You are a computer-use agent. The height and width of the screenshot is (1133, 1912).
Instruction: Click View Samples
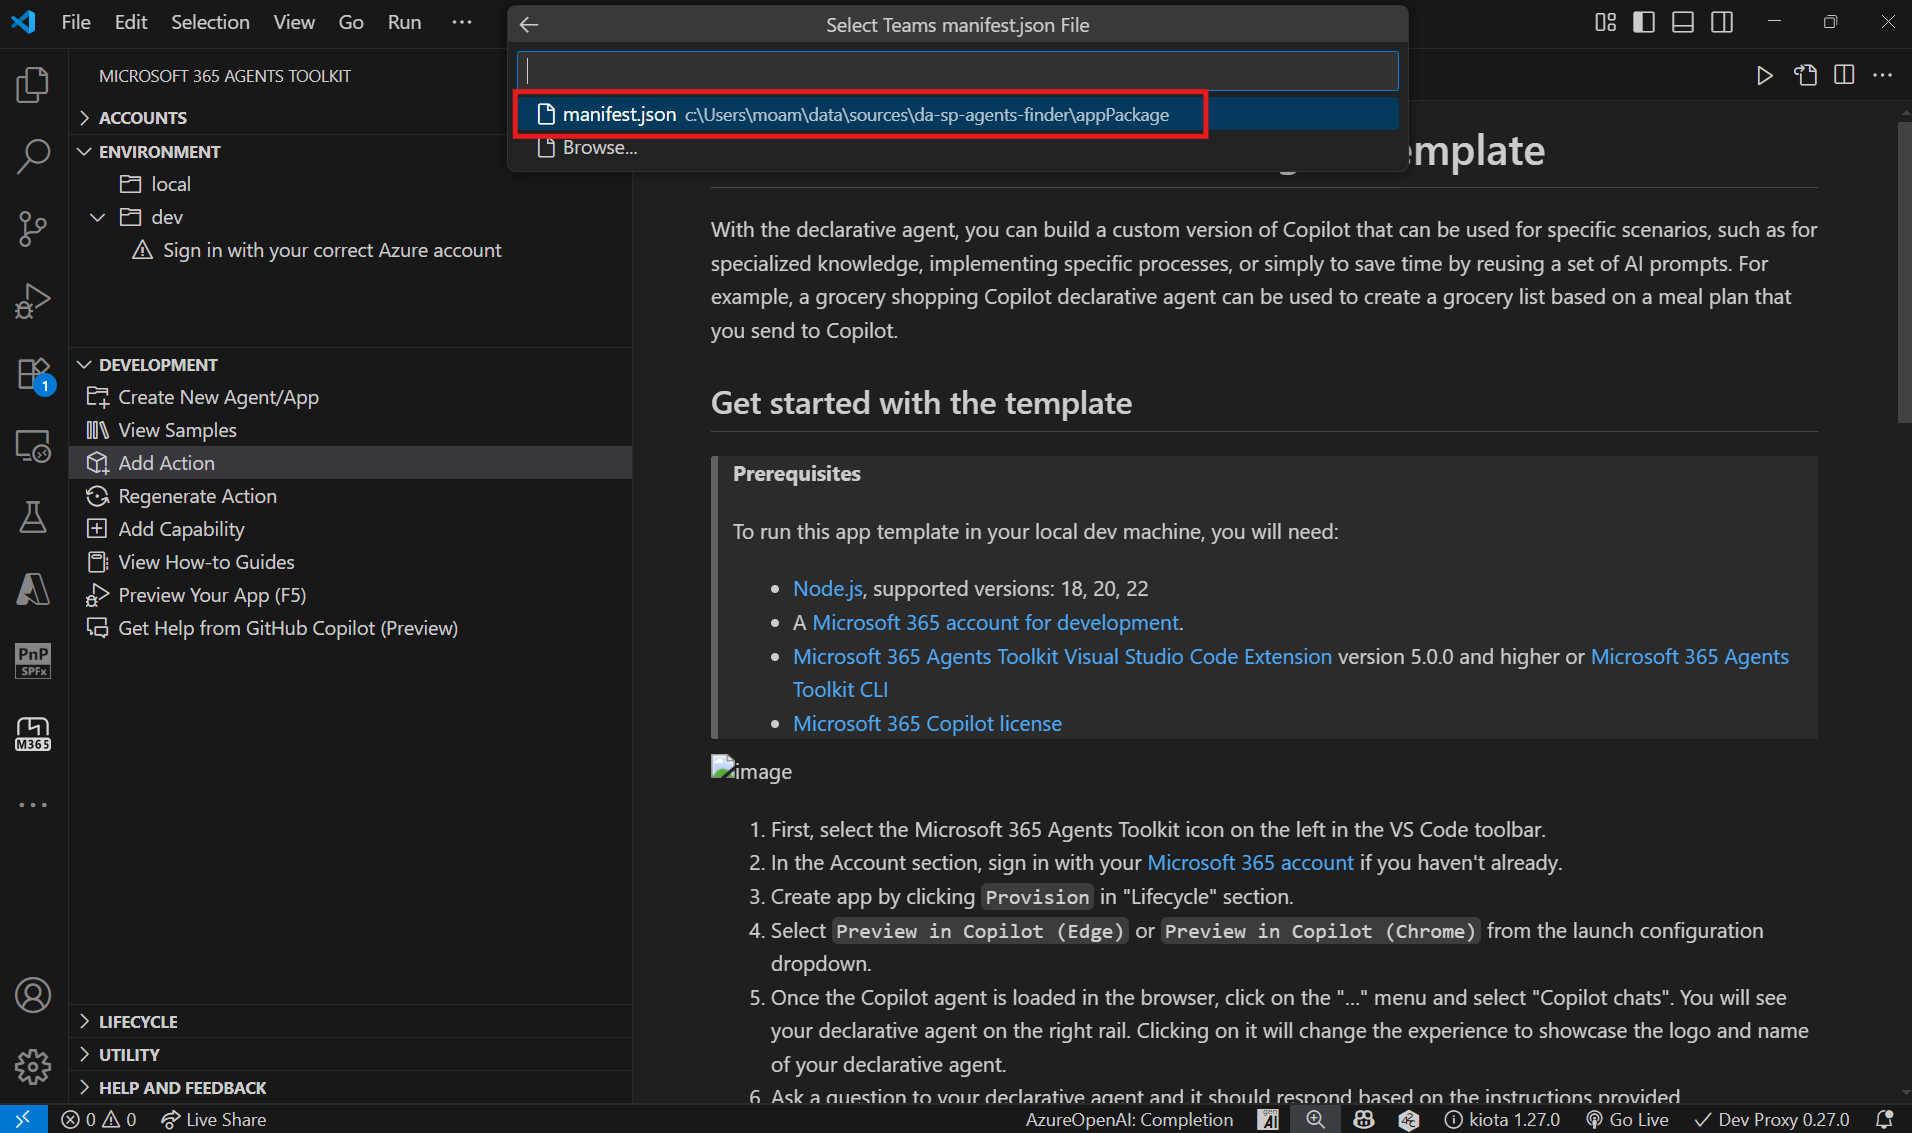pos(350,431)
